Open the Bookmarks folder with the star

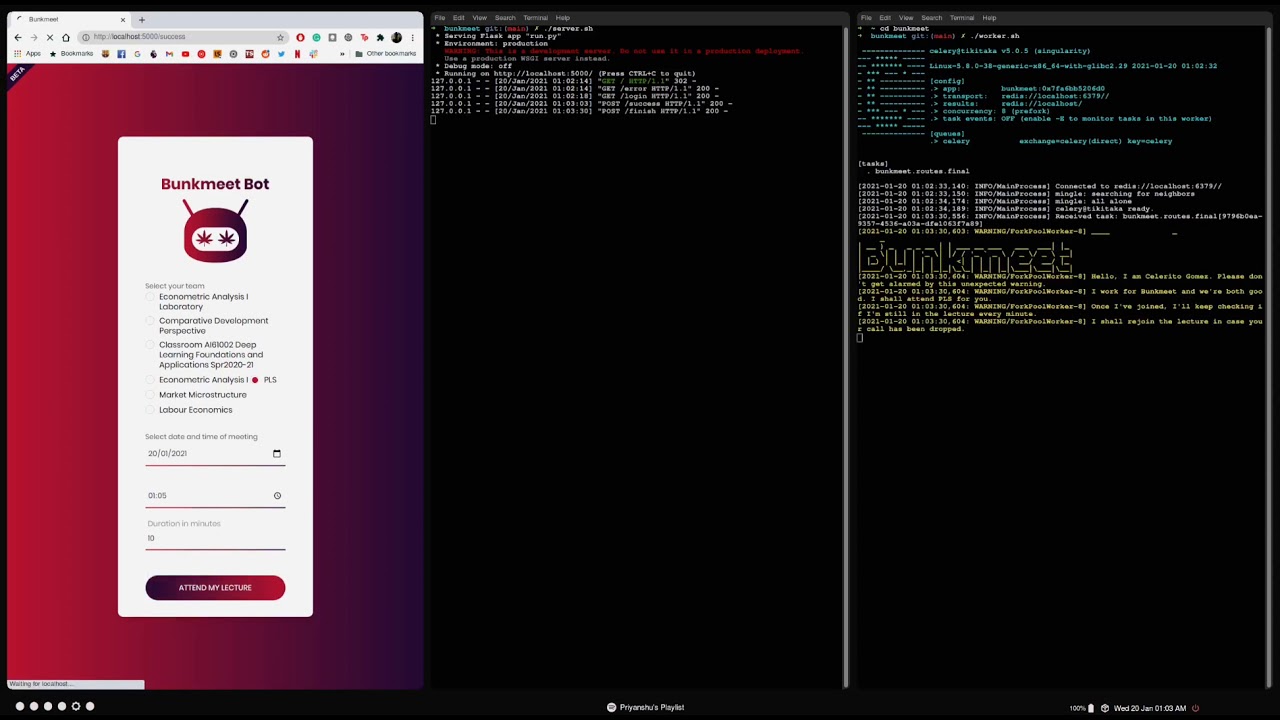coord(71,53)
